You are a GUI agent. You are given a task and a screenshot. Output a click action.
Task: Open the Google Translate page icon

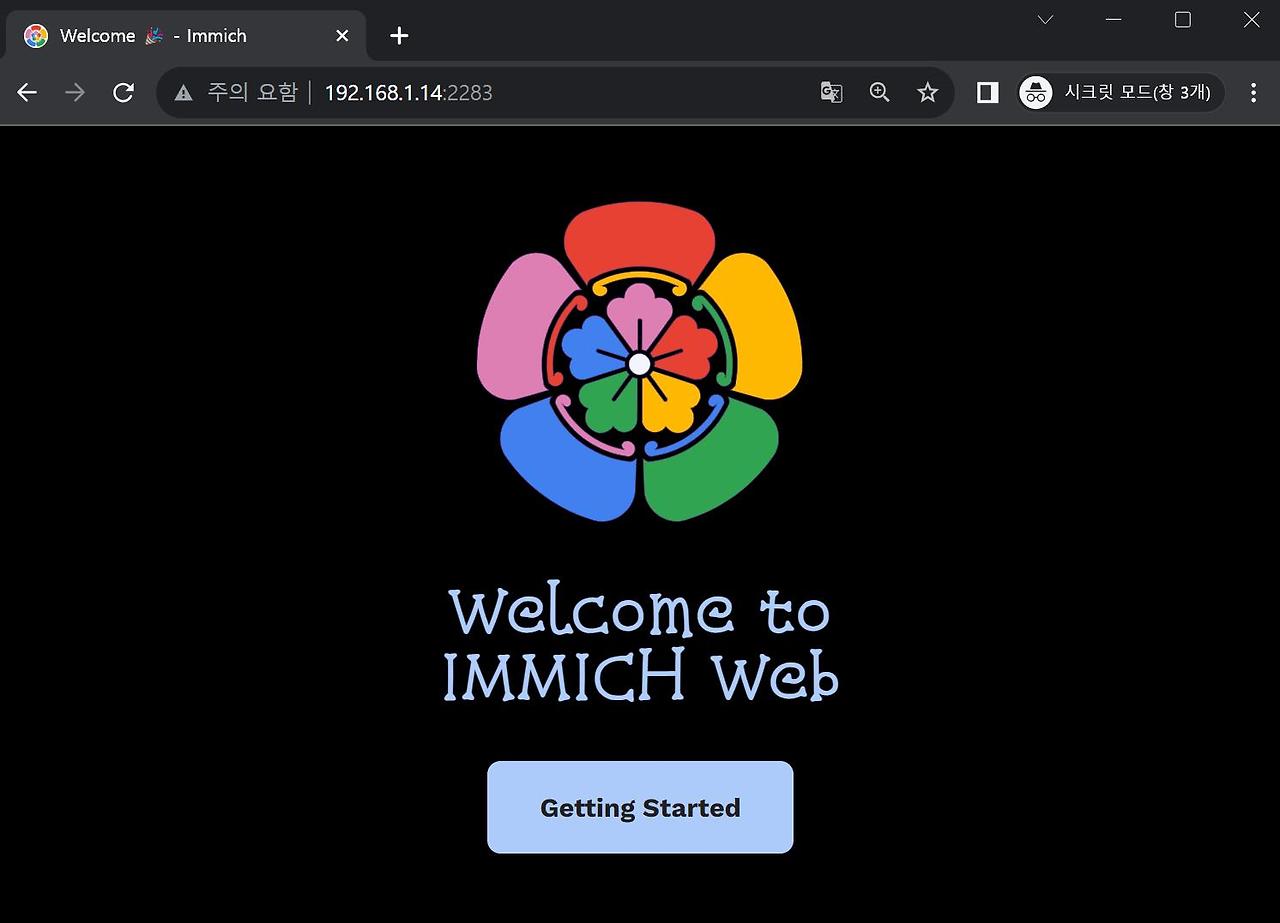click(831, 93)
